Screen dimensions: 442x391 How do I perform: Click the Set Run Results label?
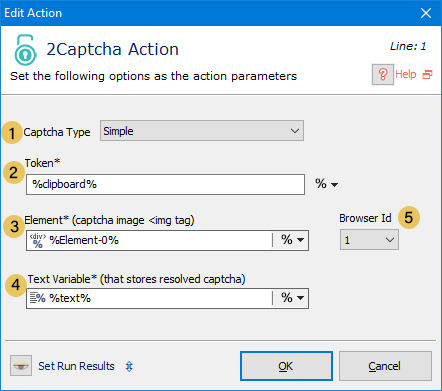[76, 366]
